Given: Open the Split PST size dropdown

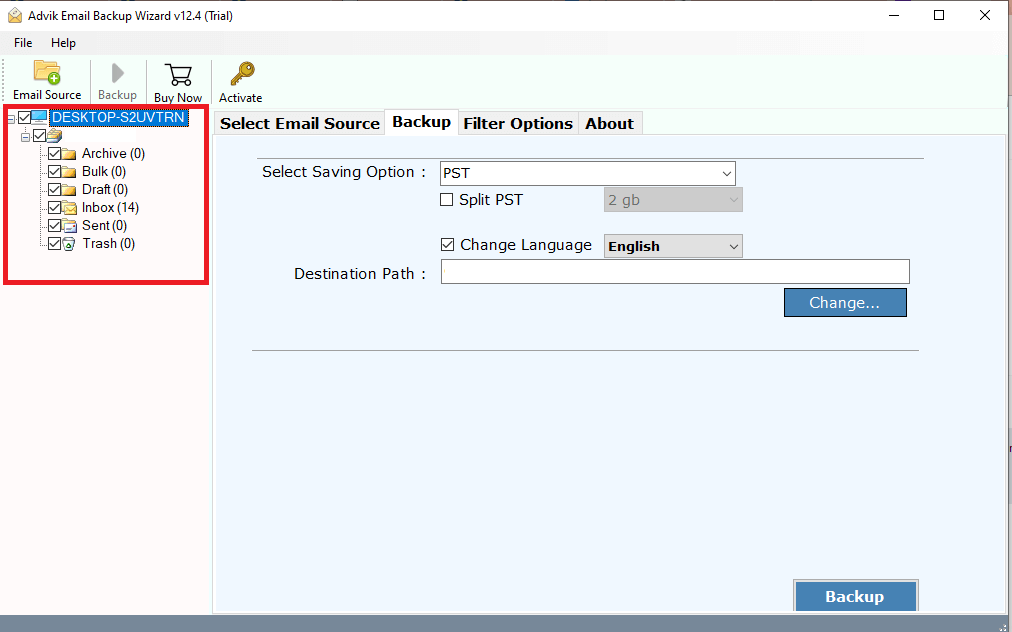Looking at the screenshot, I should (673, 200).
